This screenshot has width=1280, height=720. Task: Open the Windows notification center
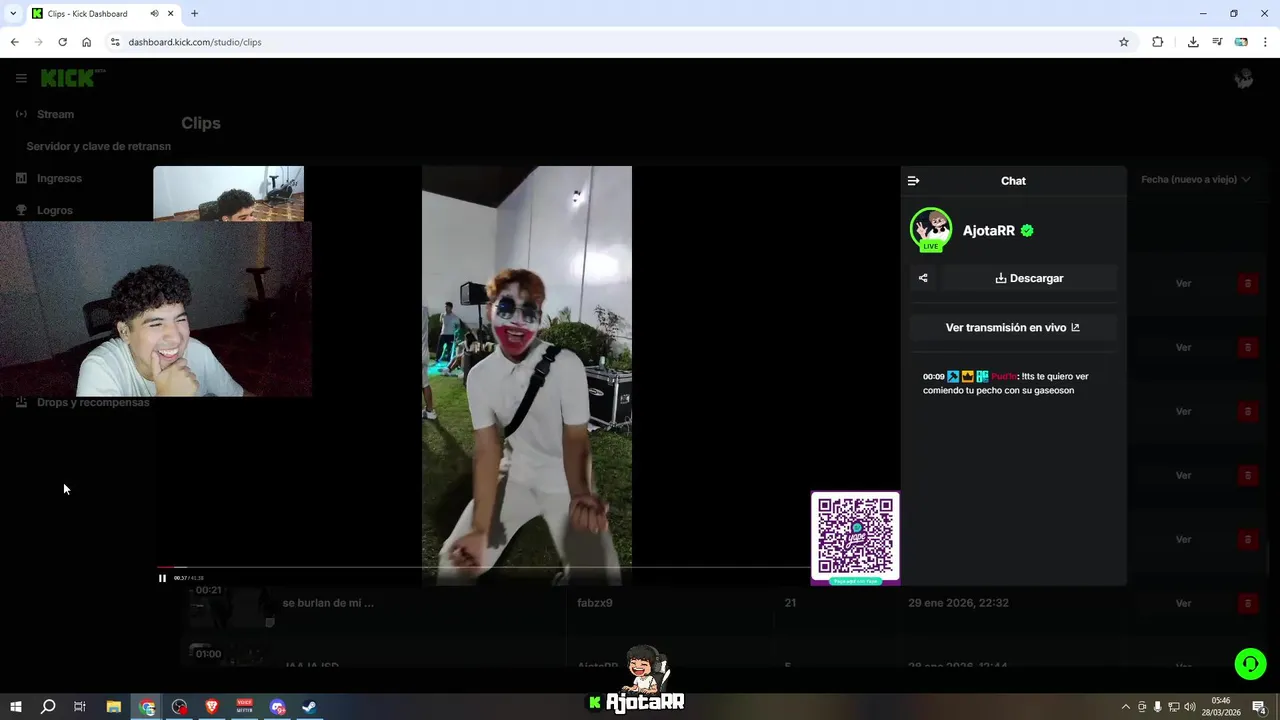1260,707
